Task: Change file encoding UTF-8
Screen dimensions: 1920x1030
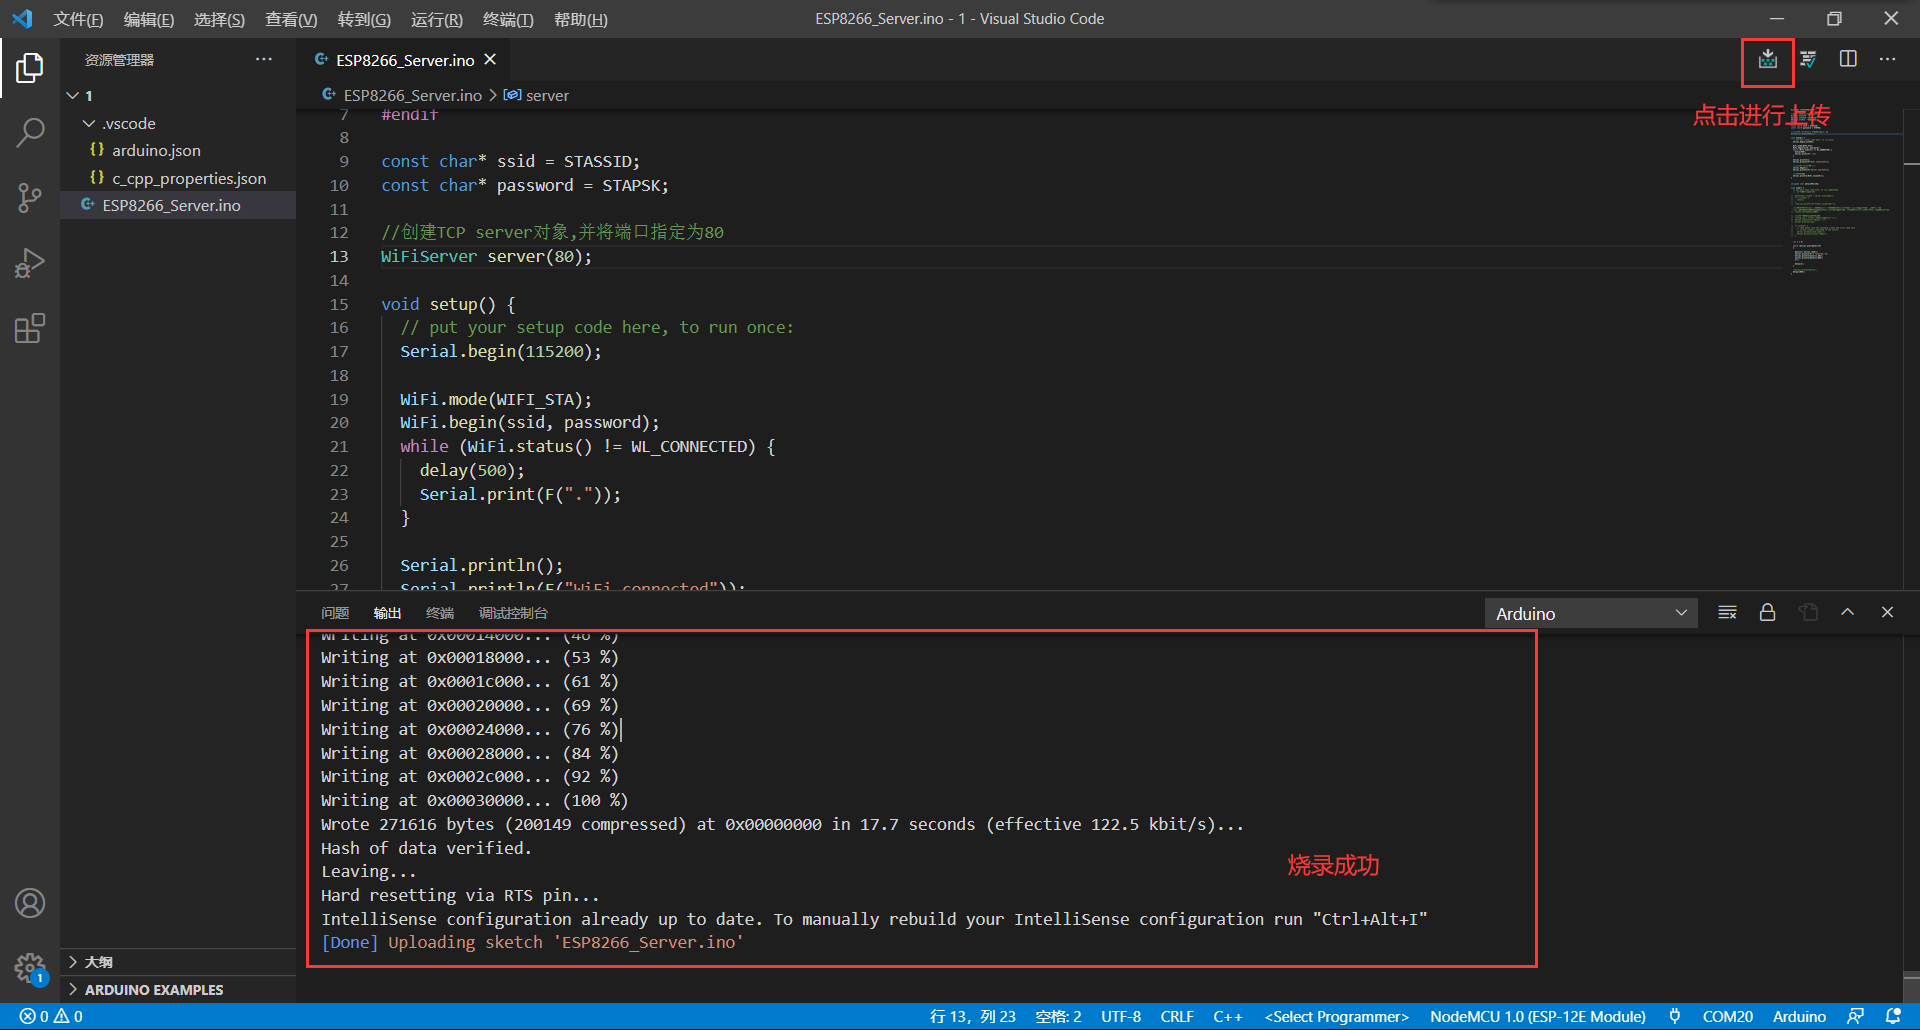Action: coord(1121,1017)
